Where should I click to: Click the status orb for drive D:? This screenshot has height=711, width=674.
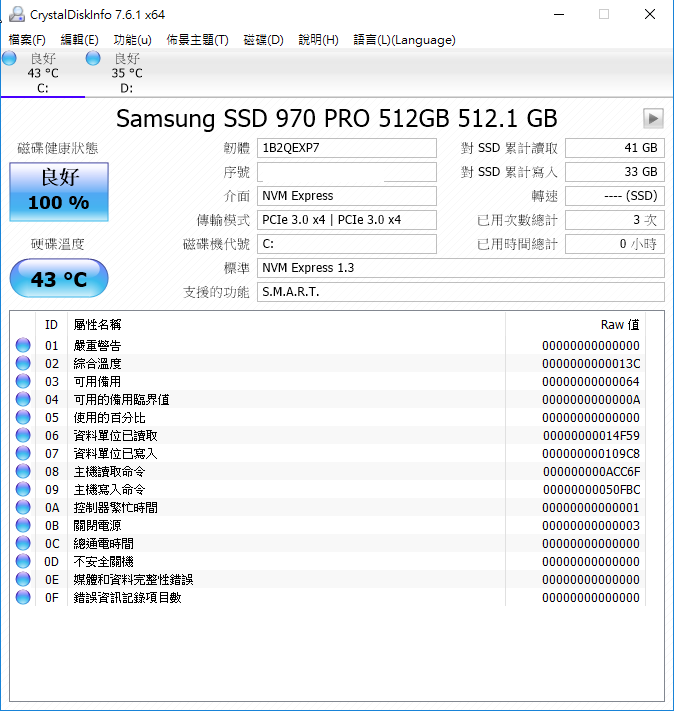(94, 59)
